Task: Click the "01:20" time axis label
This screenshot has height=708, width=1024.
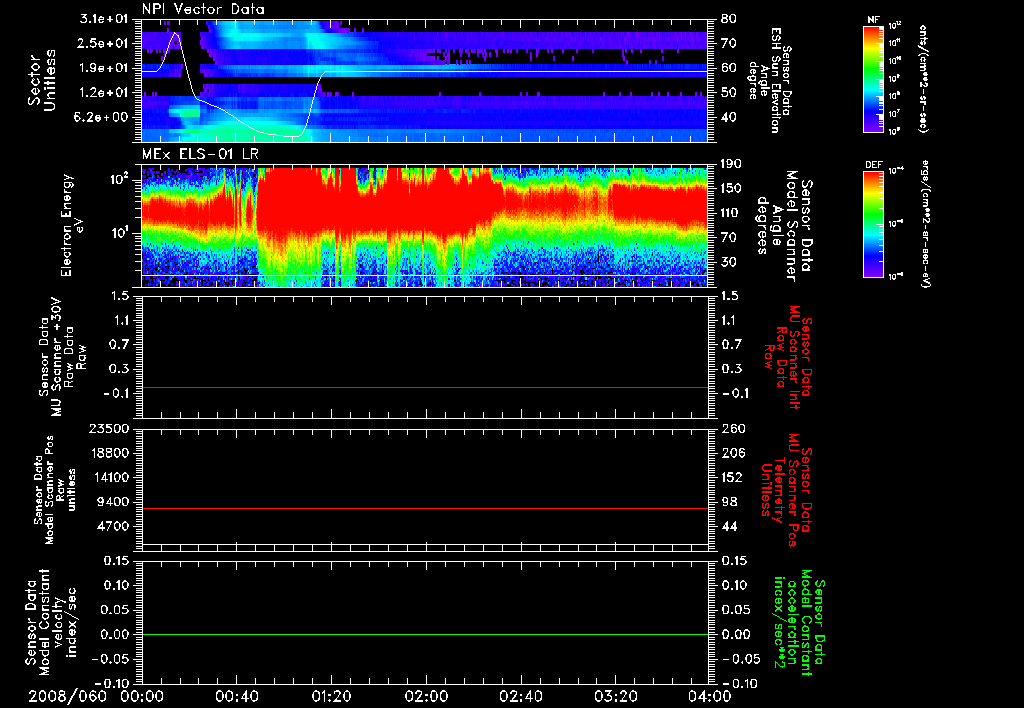Action: pos(330,696)
